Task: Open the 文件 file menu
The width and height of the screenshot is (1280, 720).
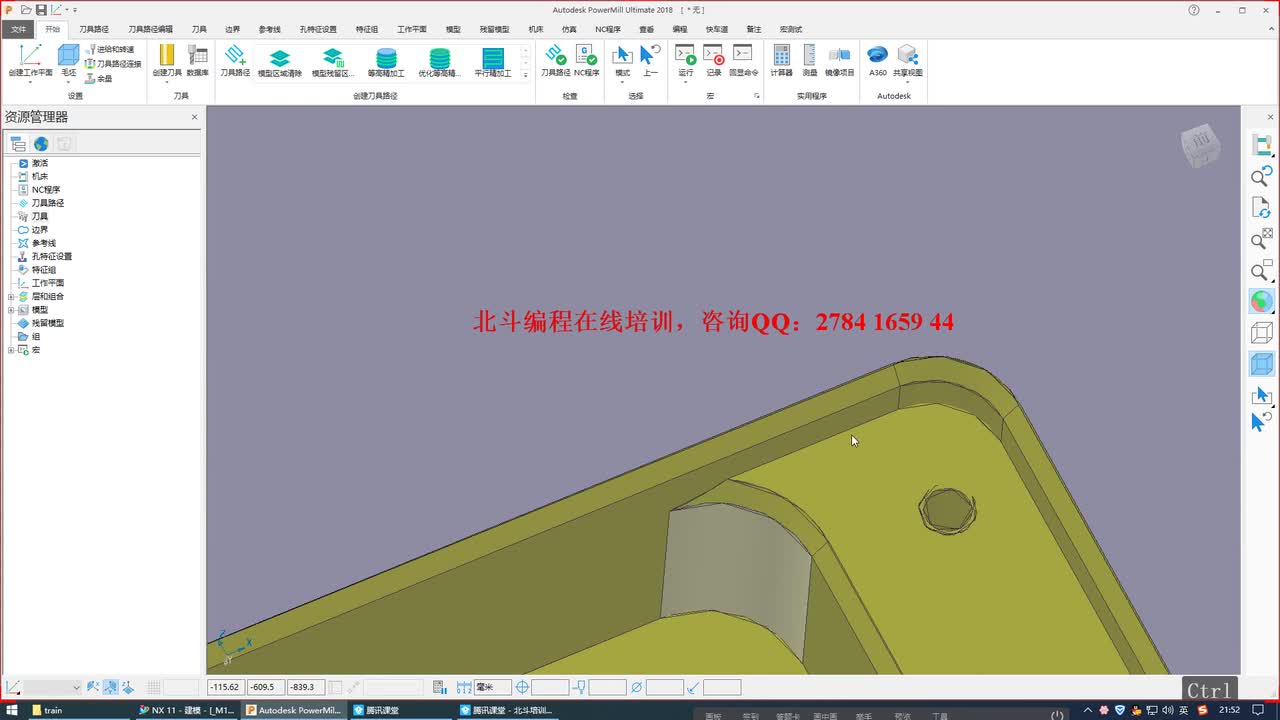Action: (x=18, y=29)
